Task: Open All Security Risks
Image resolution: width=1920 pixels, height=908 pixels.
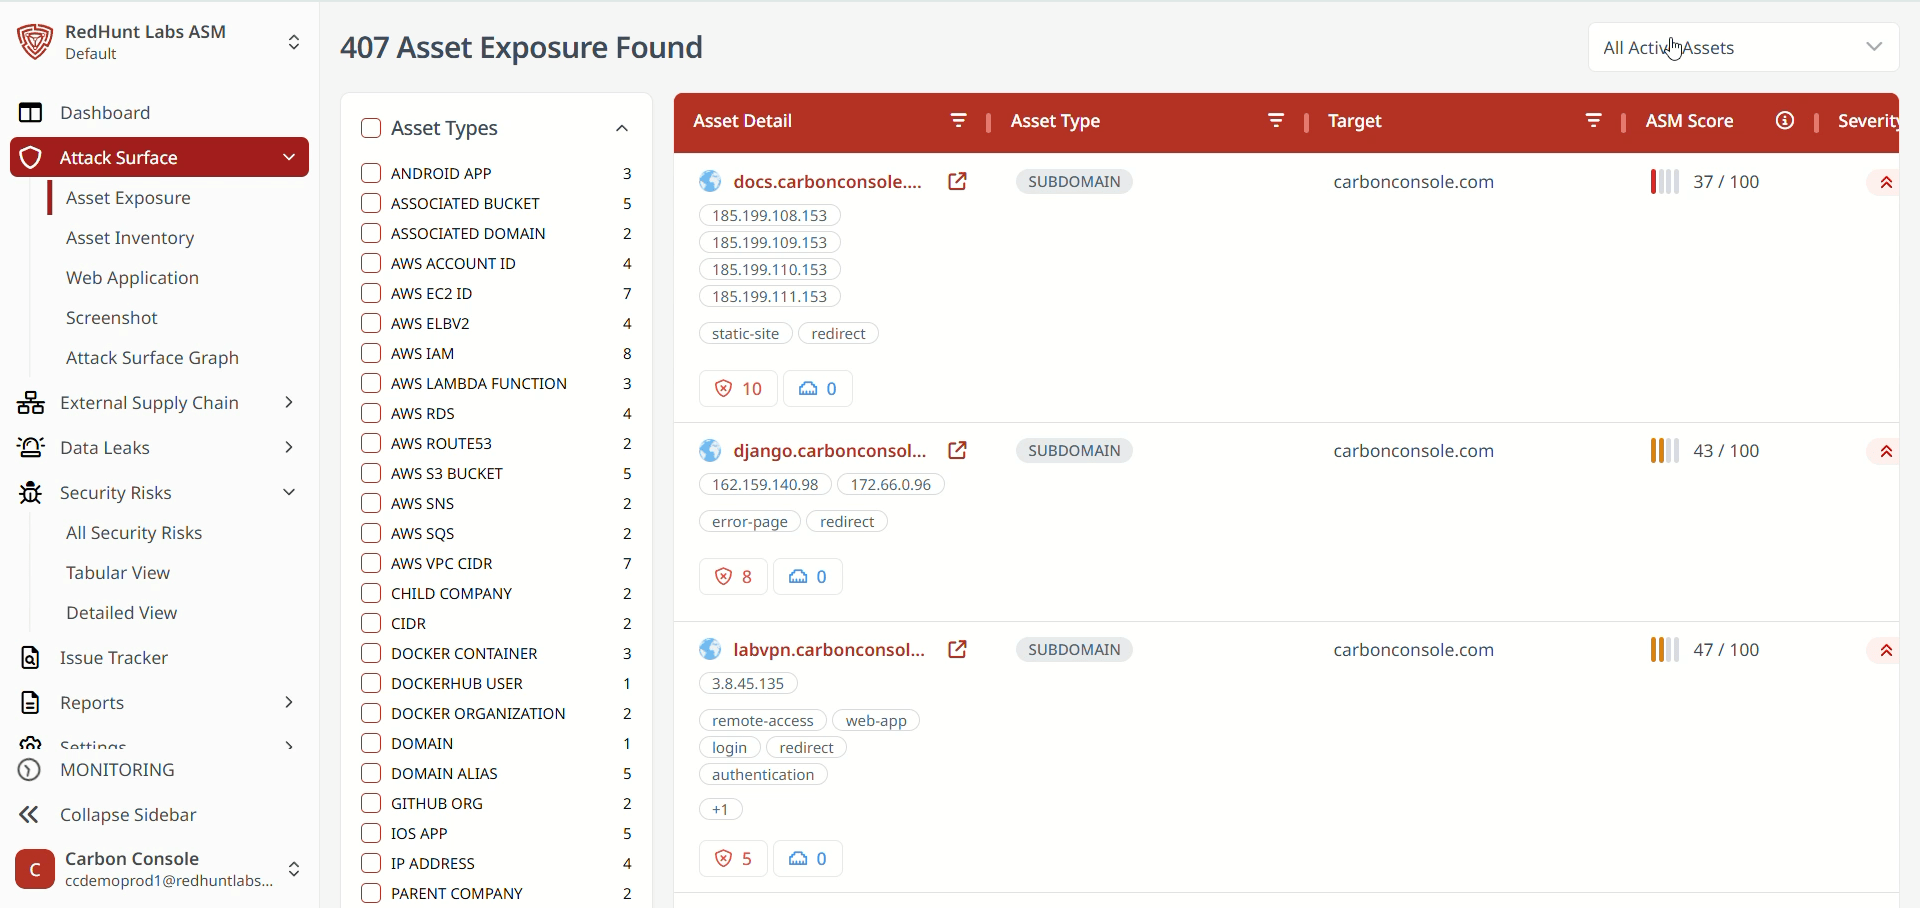Action: [134, 533]
